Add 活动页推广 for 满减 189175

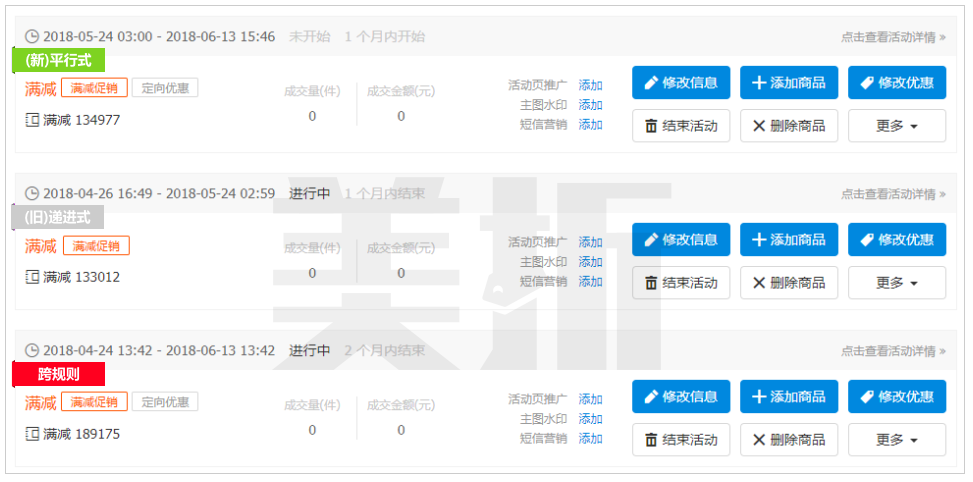[x=590, y=399]
